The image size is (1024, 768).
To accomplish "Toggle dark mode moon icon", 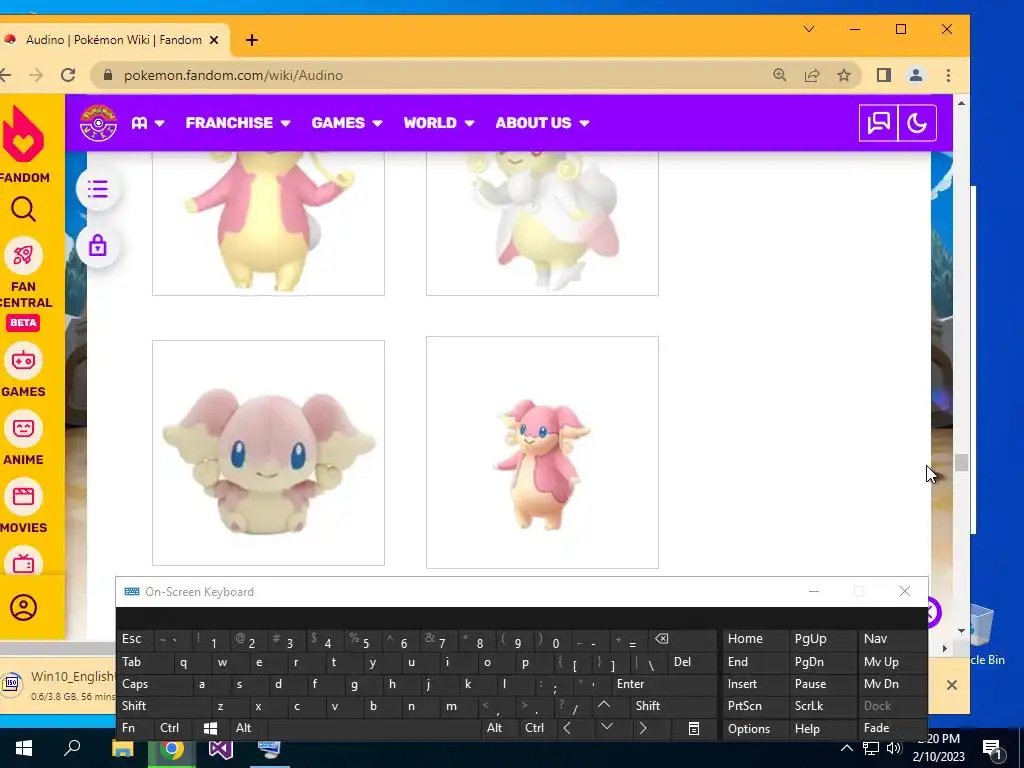I will [x=917, y=123].
